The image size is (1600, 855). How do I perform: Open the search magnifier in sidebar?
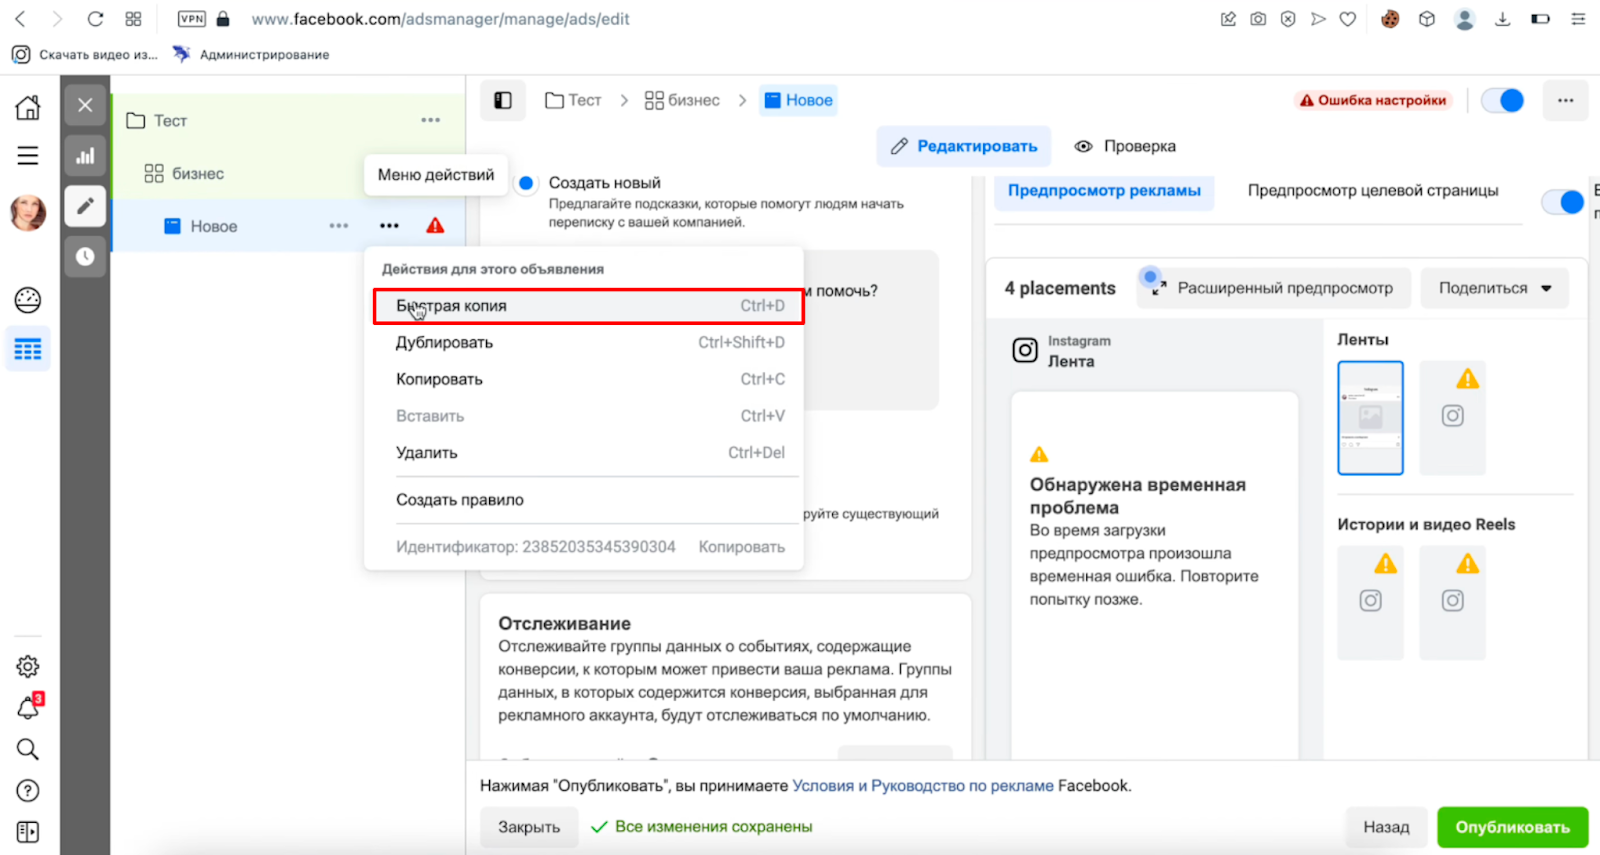pyautogui.click(x=28, y=749)
